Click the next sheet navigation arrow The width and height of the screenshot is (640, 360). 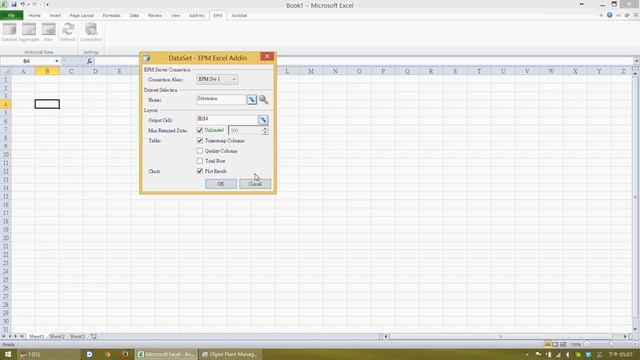pos(16,336)
